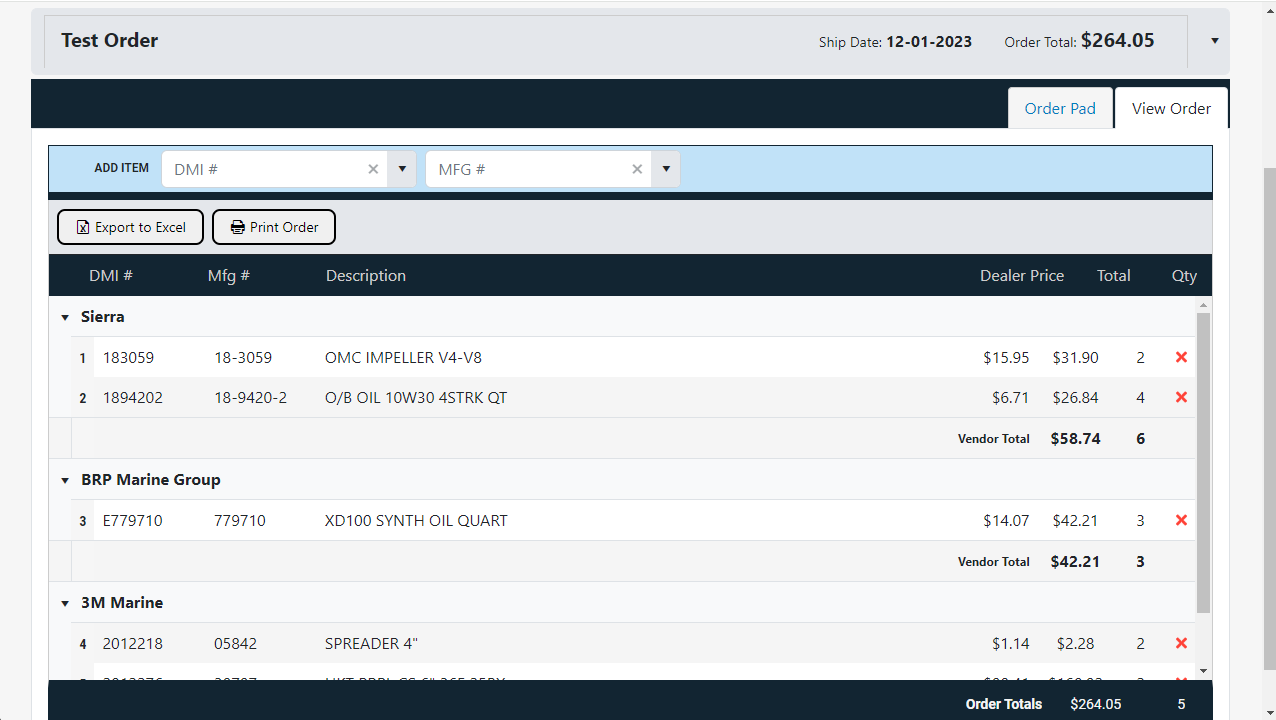This screenshot has width=1276, height=720.
Task: Click the Sierra vendor name
Action: [x=103, y=316]
